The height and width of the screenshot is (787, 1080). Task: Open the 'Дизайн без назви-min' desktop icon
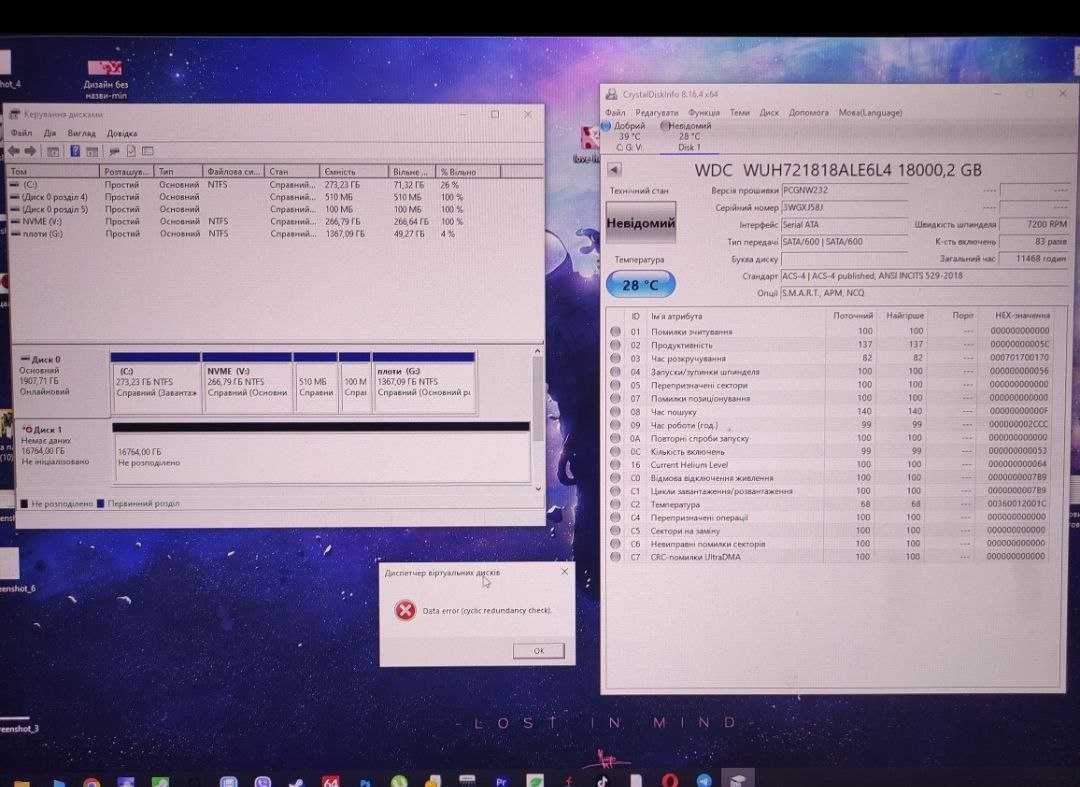(105, 79)
